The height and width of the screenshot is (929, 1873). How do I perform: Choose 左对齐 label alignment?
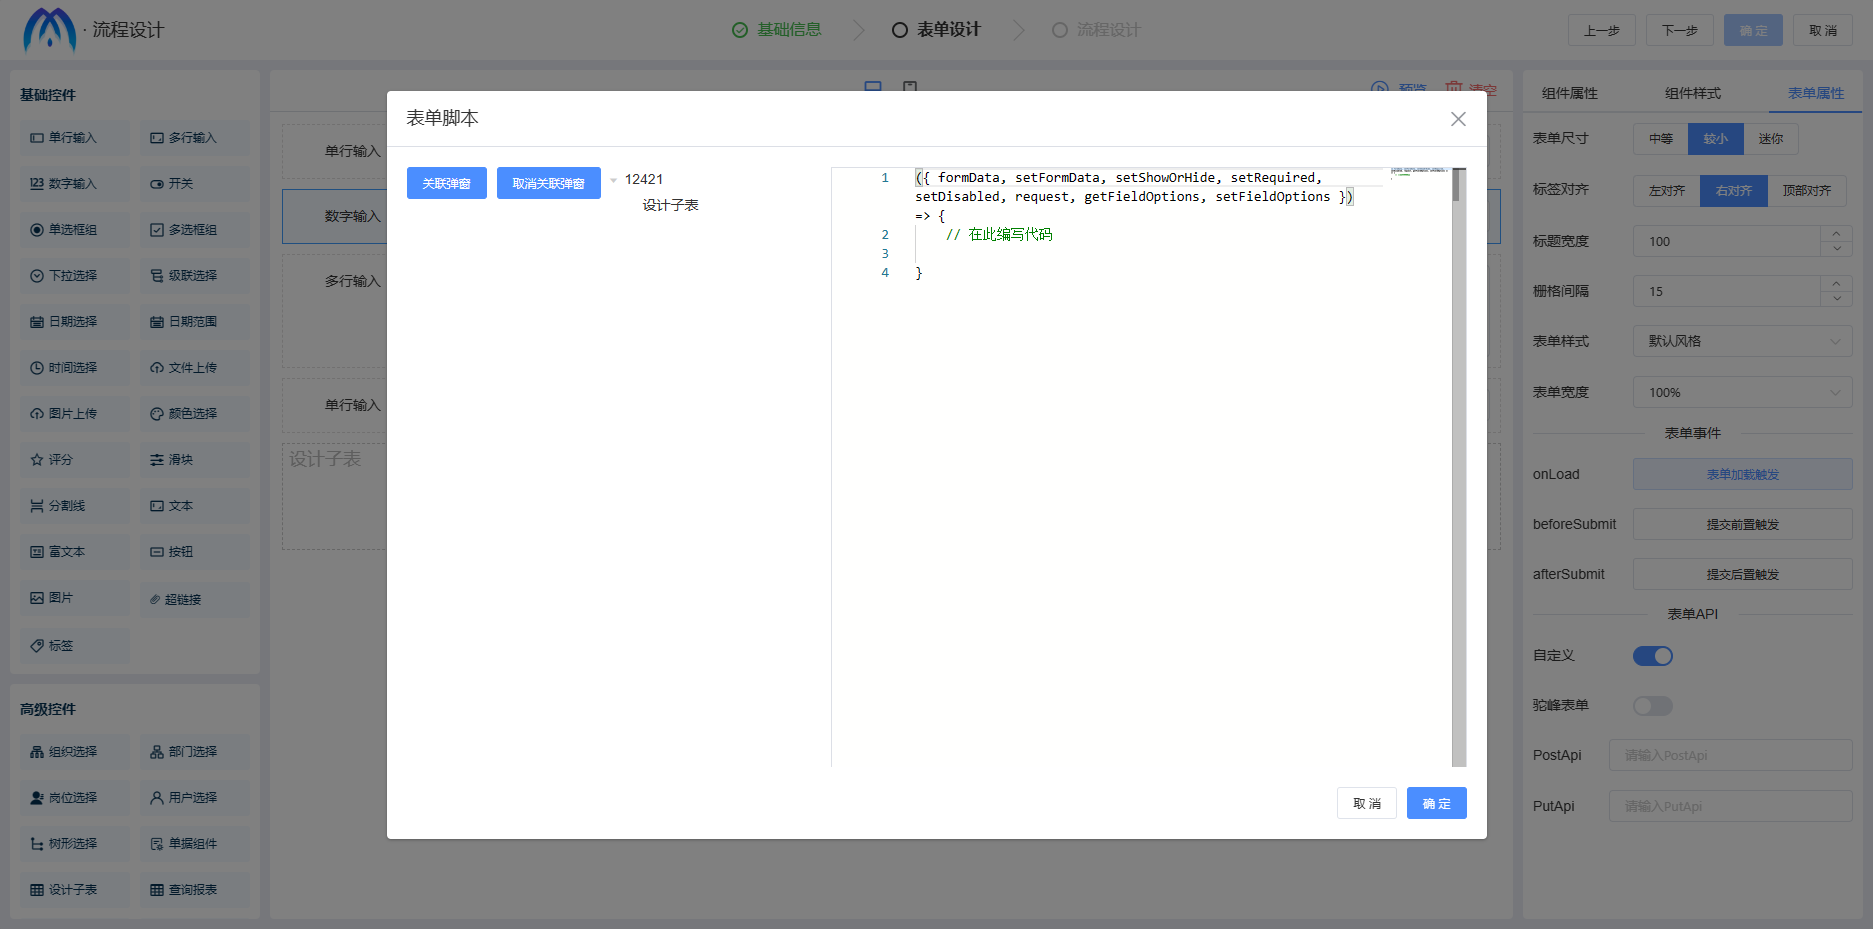coord(1667,191)
